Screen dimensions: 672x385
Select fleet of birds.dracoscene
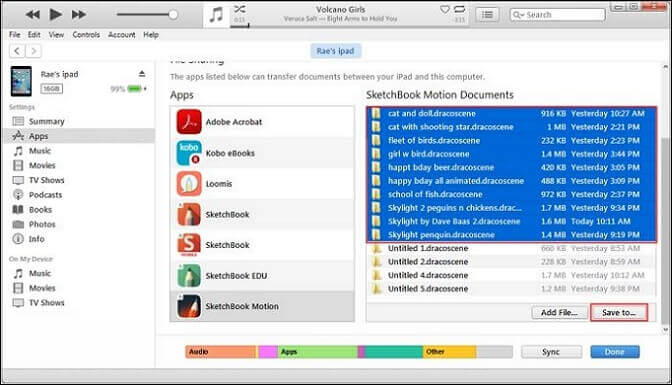coord(511,141)
